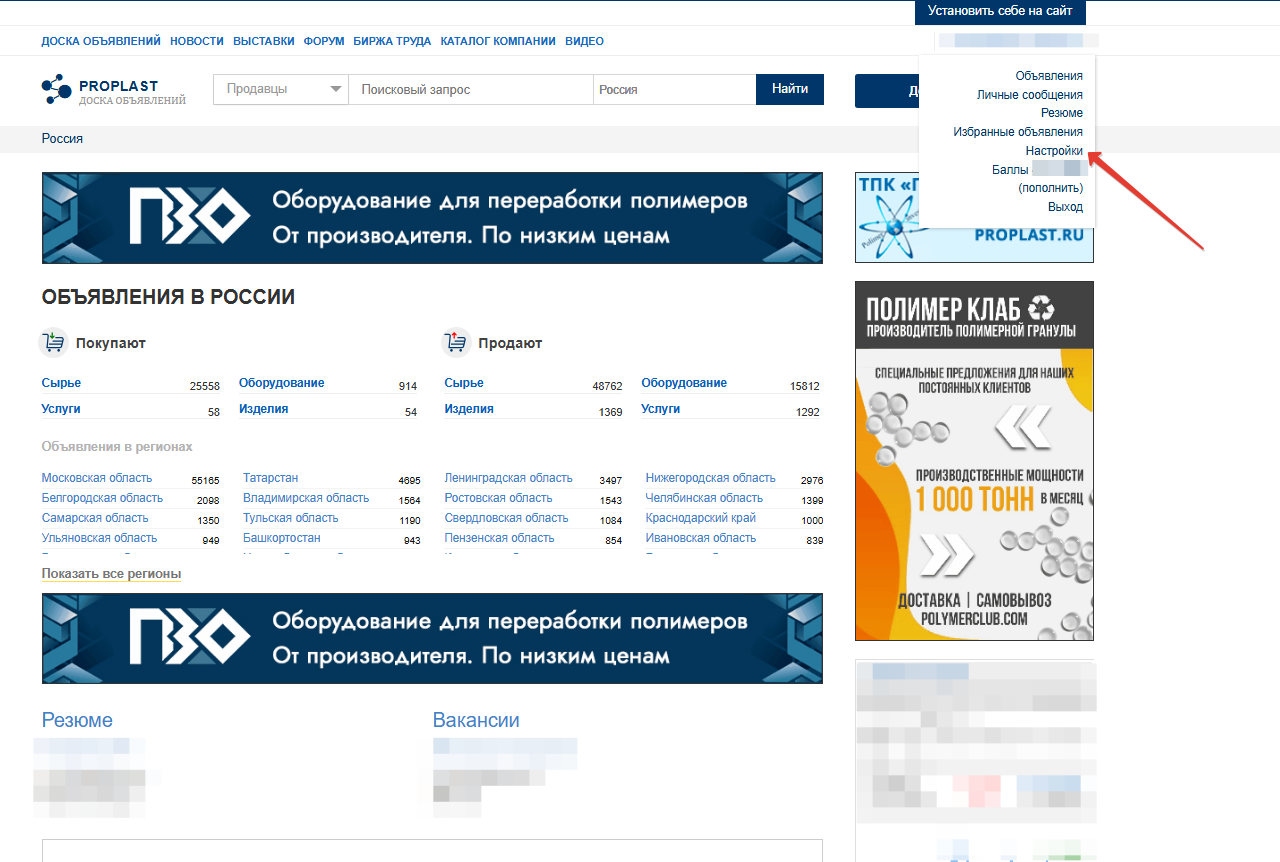The image size is (1280, 862).
Task: Click the Россия region input field
Action: 673,90
